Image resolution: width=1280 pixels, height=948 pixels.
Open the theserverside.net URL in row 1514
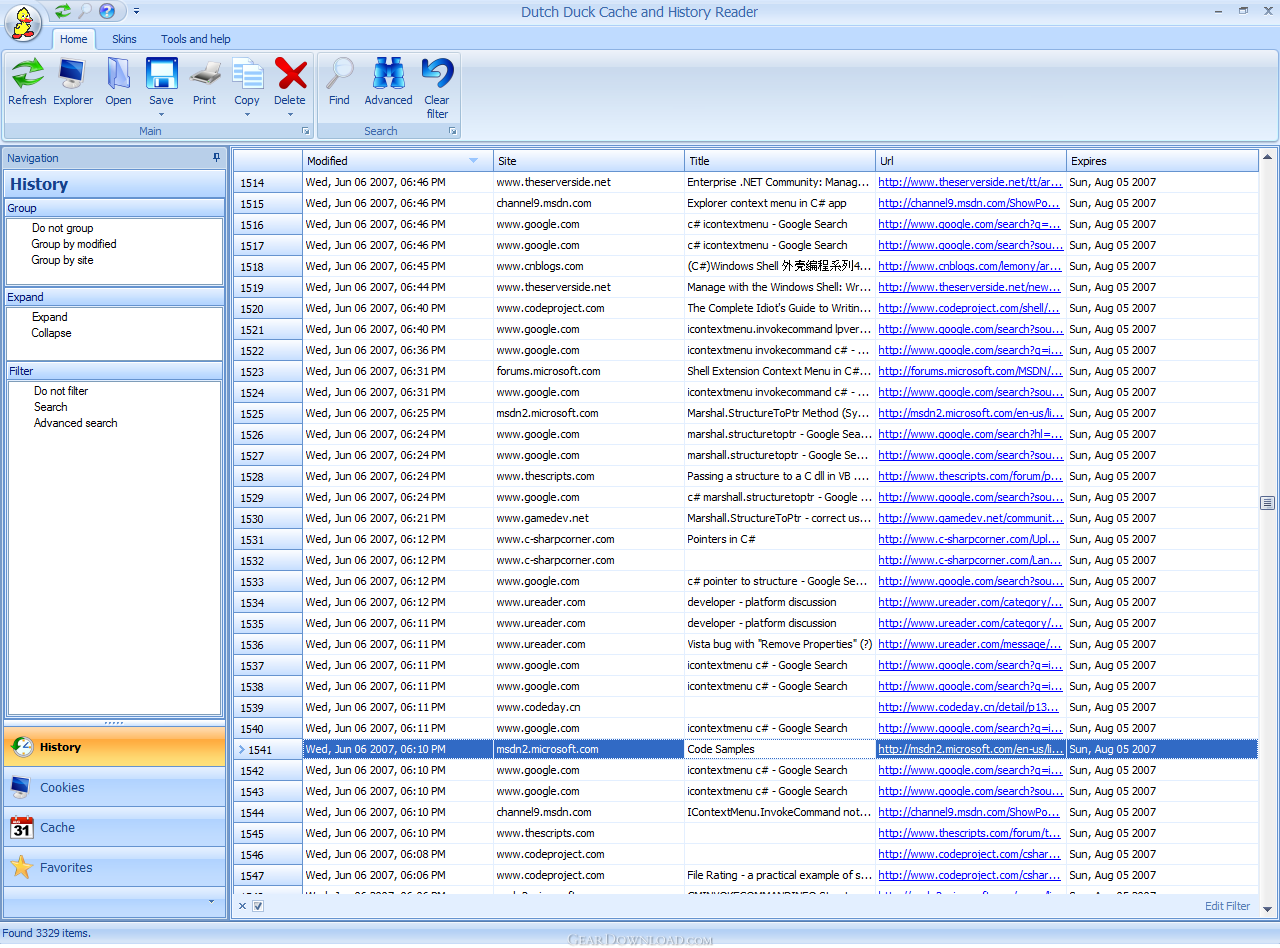(x=970, y=182)
